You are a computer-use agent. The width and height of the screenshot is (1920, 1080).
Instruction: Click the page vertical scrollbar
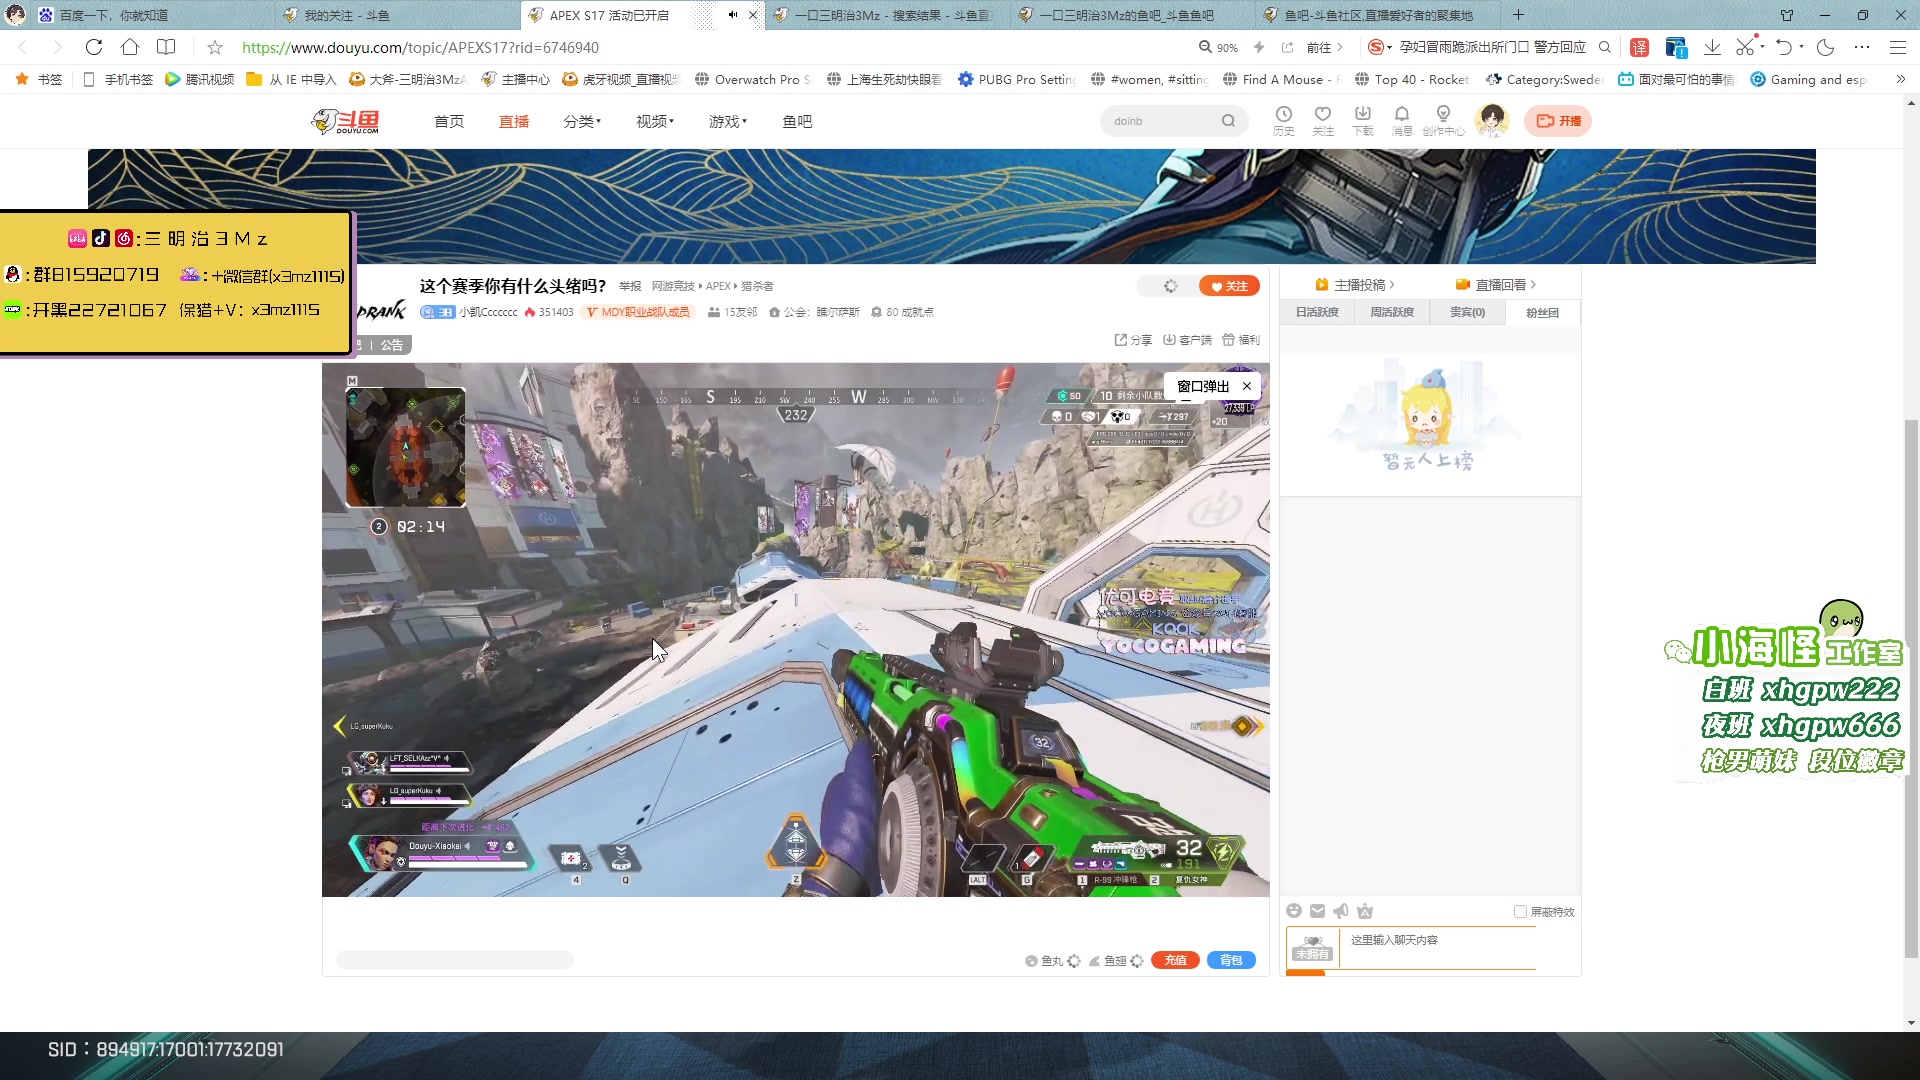click(1912, 690)
